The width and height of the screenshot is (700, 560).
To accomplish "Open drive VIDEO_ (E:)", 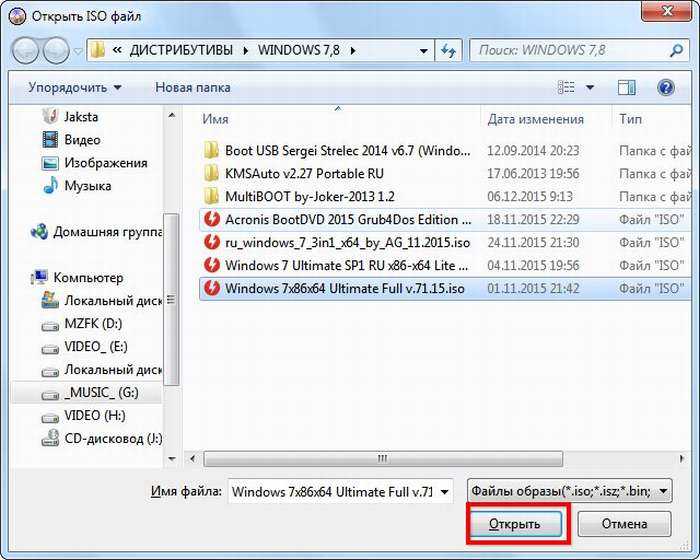I will (84, 347).
